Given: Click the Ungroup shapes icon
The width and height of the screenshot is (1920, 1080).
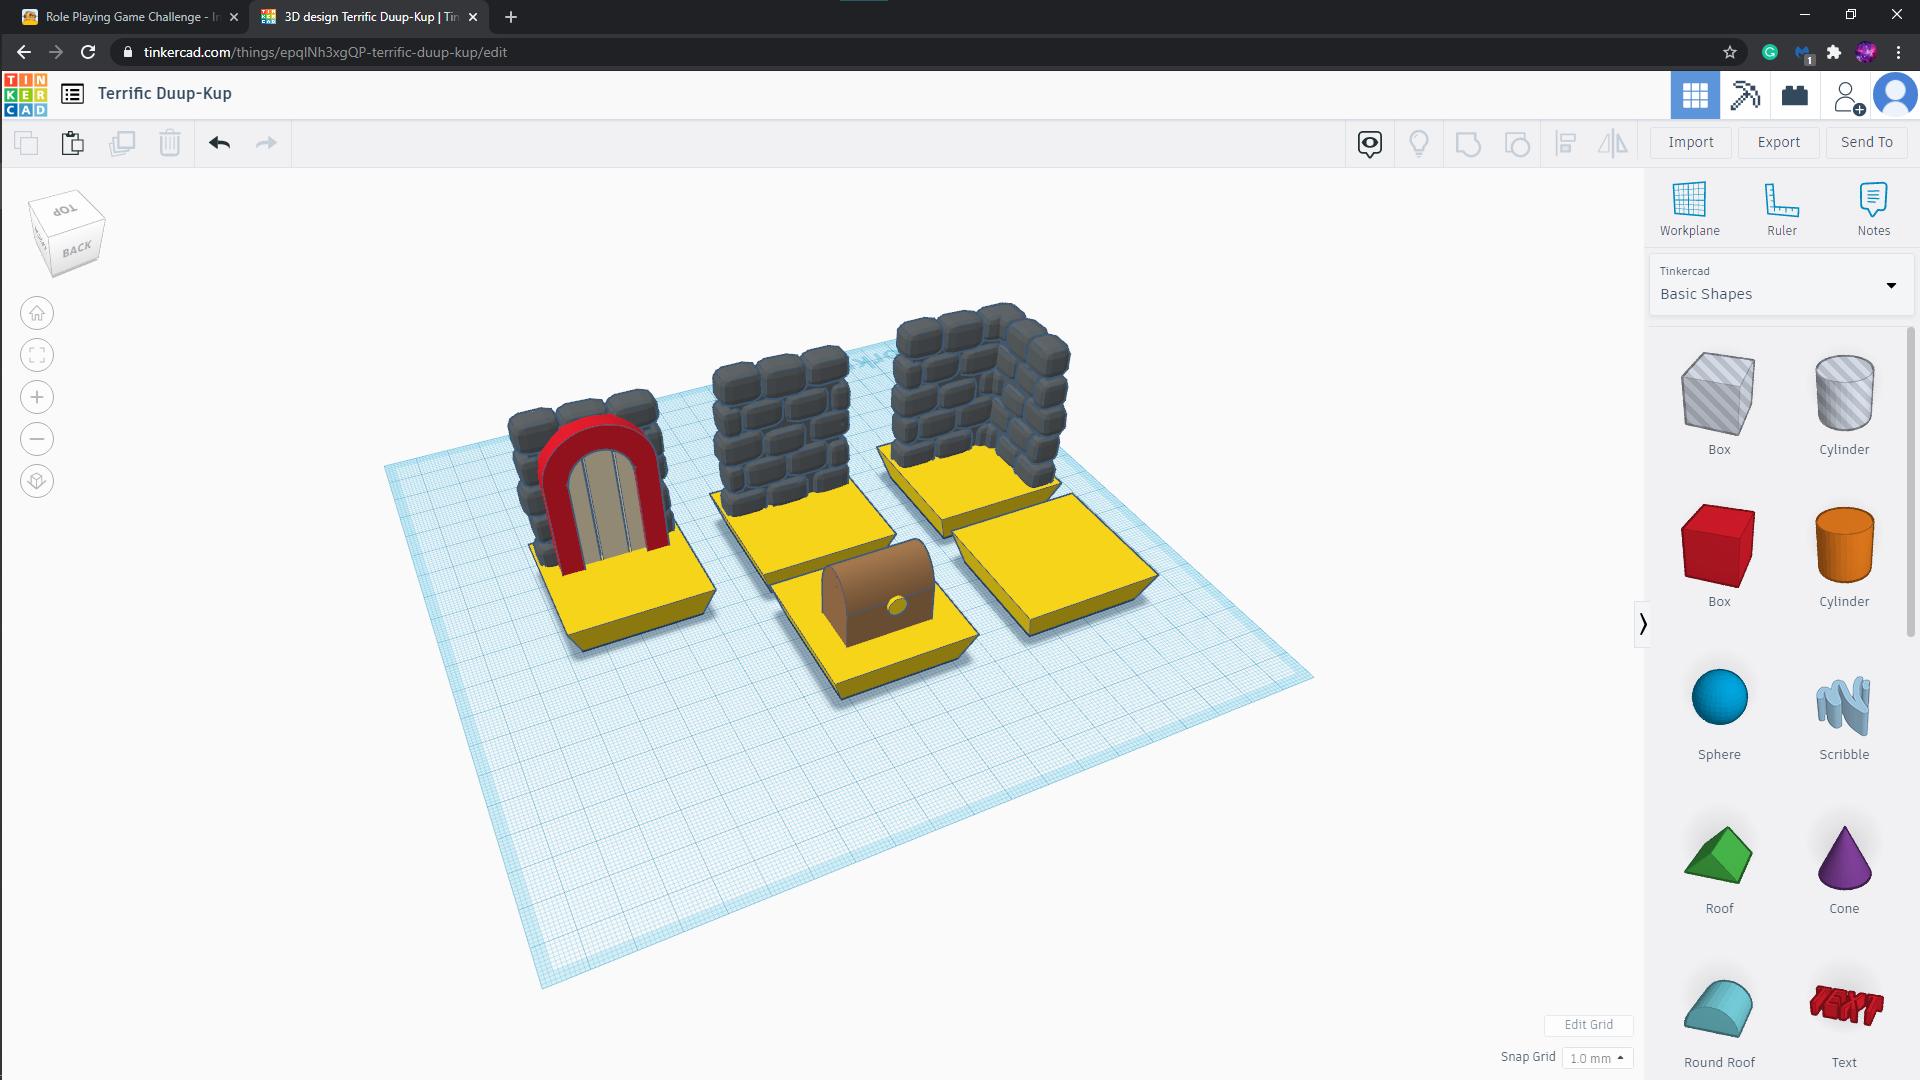Looking at the screenshot, I should [x=1517, y=144].
